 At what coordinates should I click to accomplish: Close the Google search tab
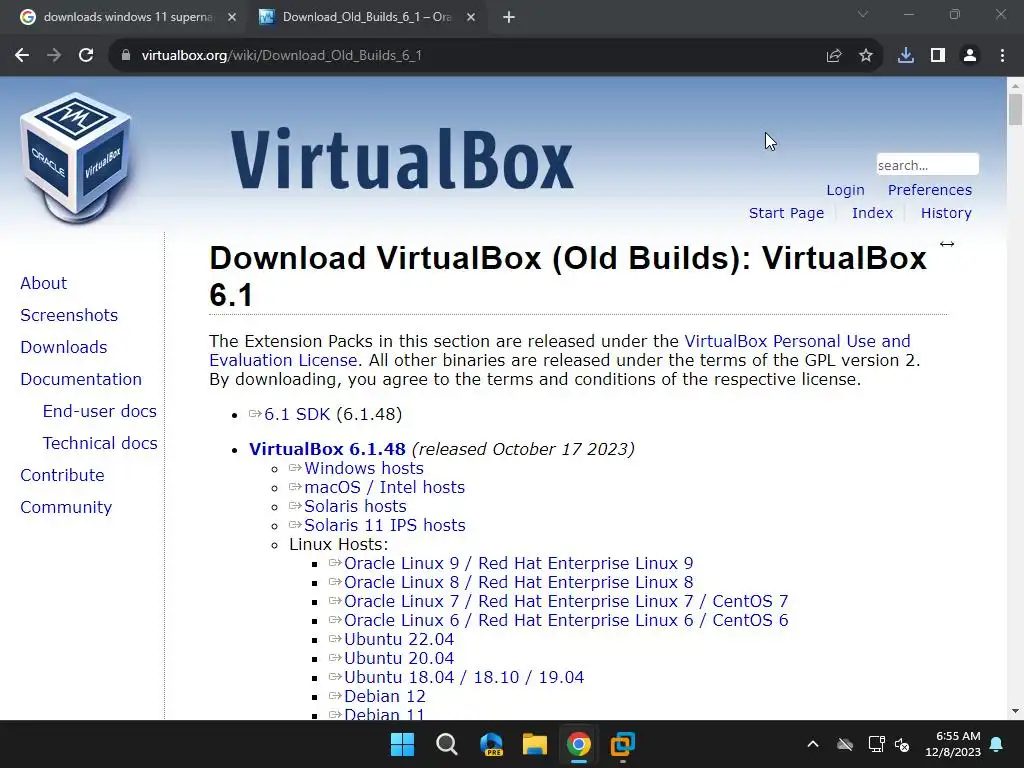(232, 18)
